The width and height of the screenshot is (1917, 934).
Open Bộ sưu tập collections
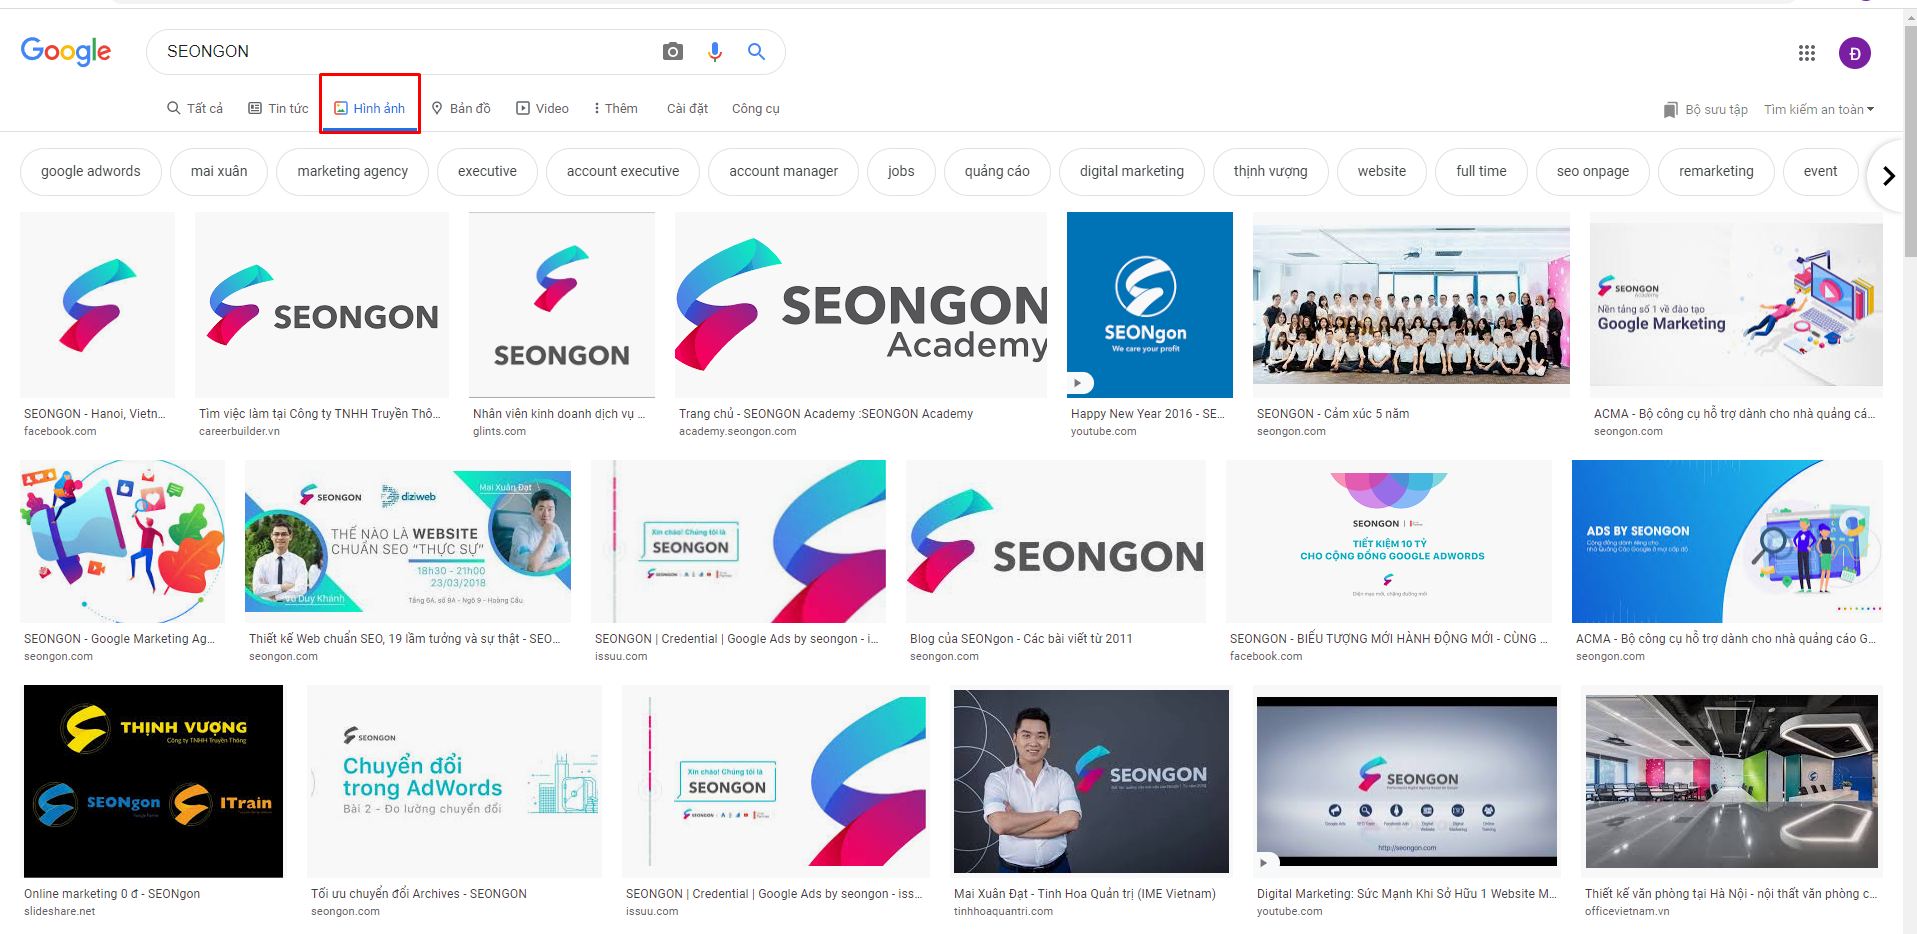(1706, 109)
